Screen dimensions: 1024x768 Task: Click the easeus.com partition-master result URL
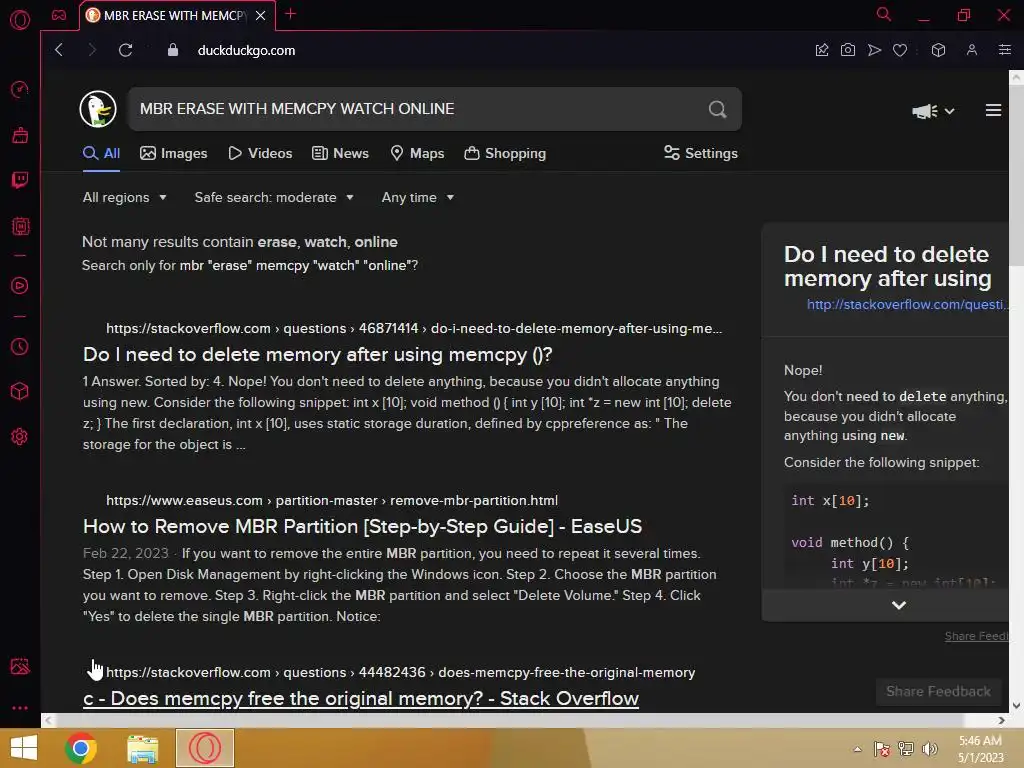tap(332, 501)
